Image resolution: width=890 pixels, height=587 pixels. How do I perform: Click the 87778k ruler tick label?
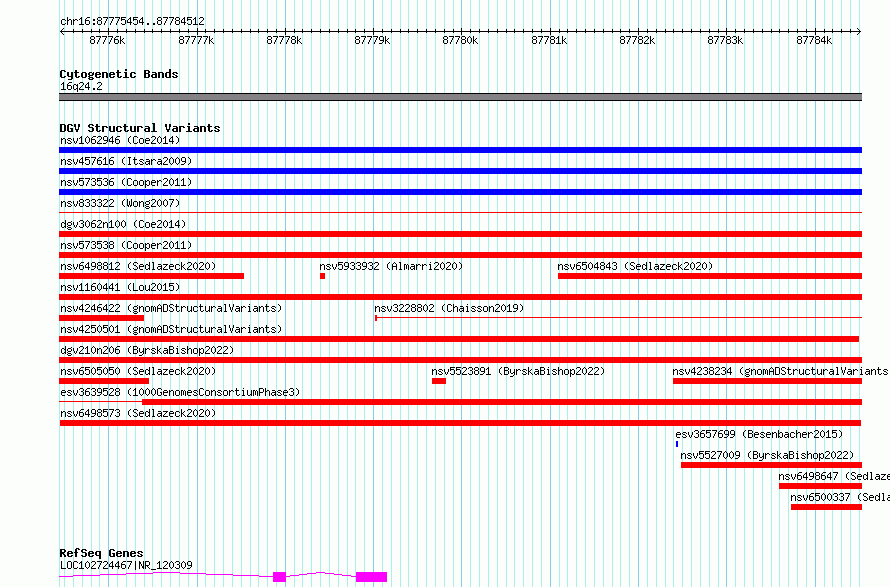284,40
